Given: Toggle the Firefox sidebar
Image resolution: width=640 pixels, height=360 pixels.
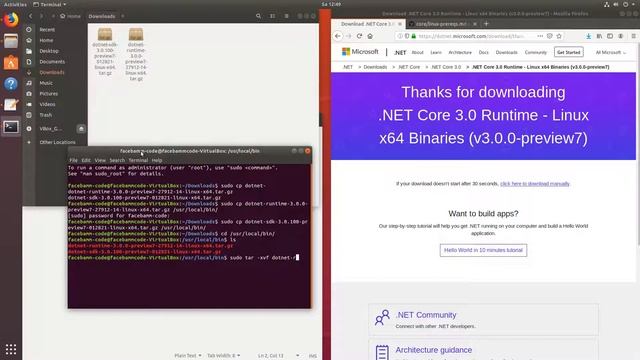Looking at the screenshot, I should (x=610, y=36).
